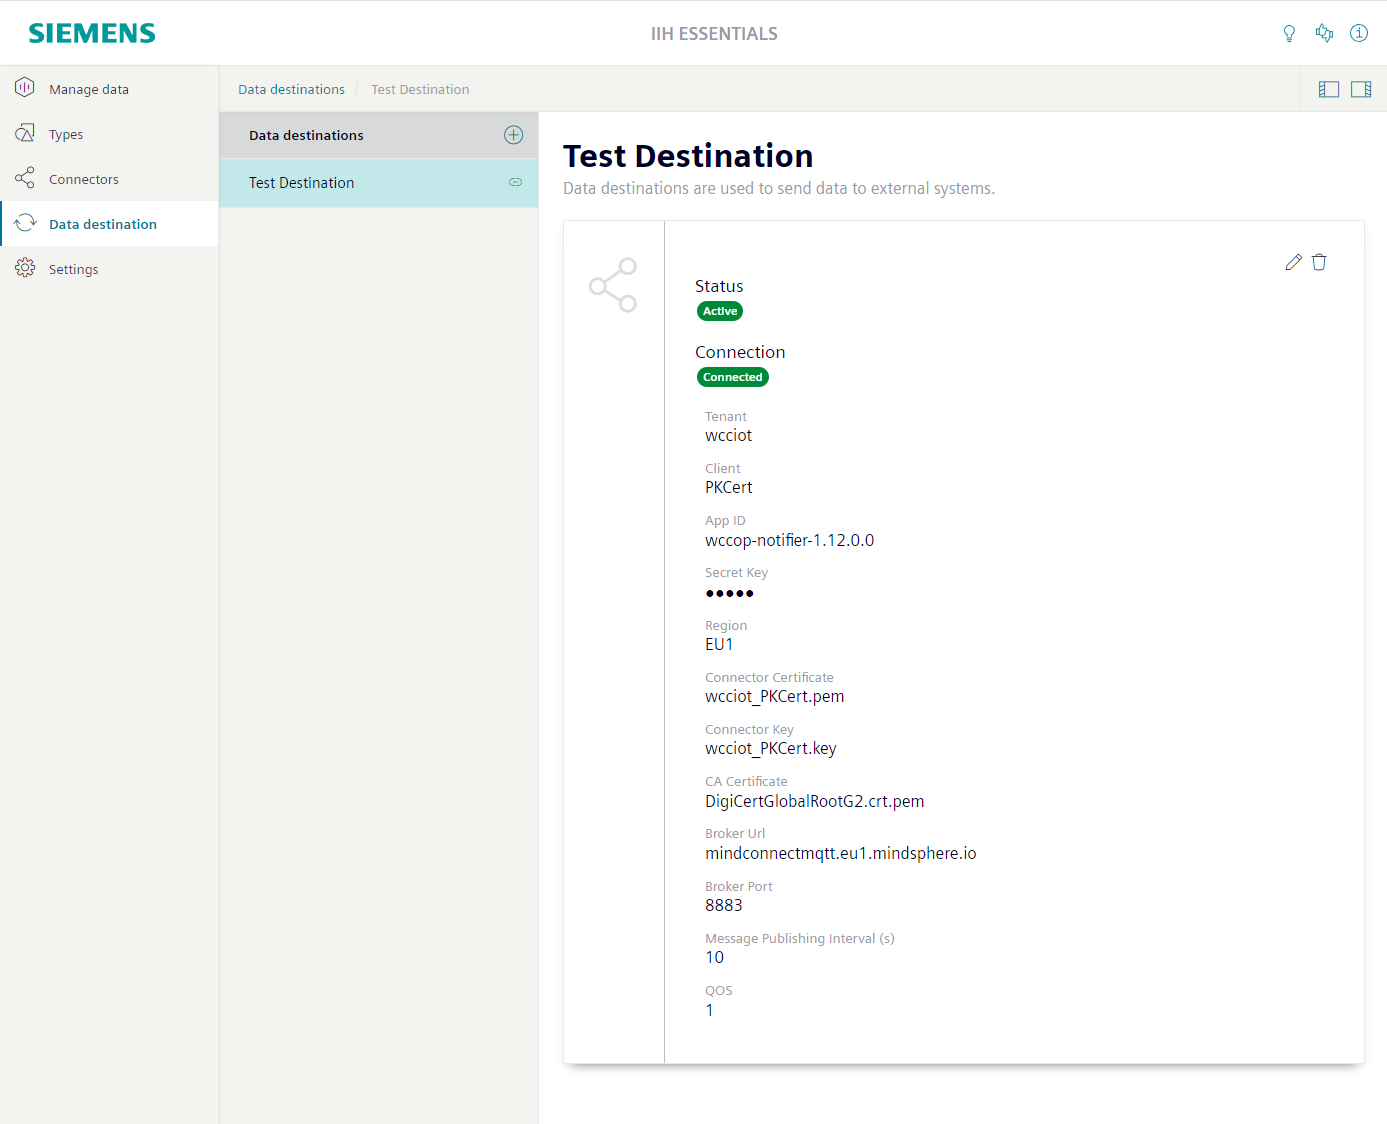Select Test Destination in destinations list
This screenshot has width=1387, height=1124.
click(378, 183)
